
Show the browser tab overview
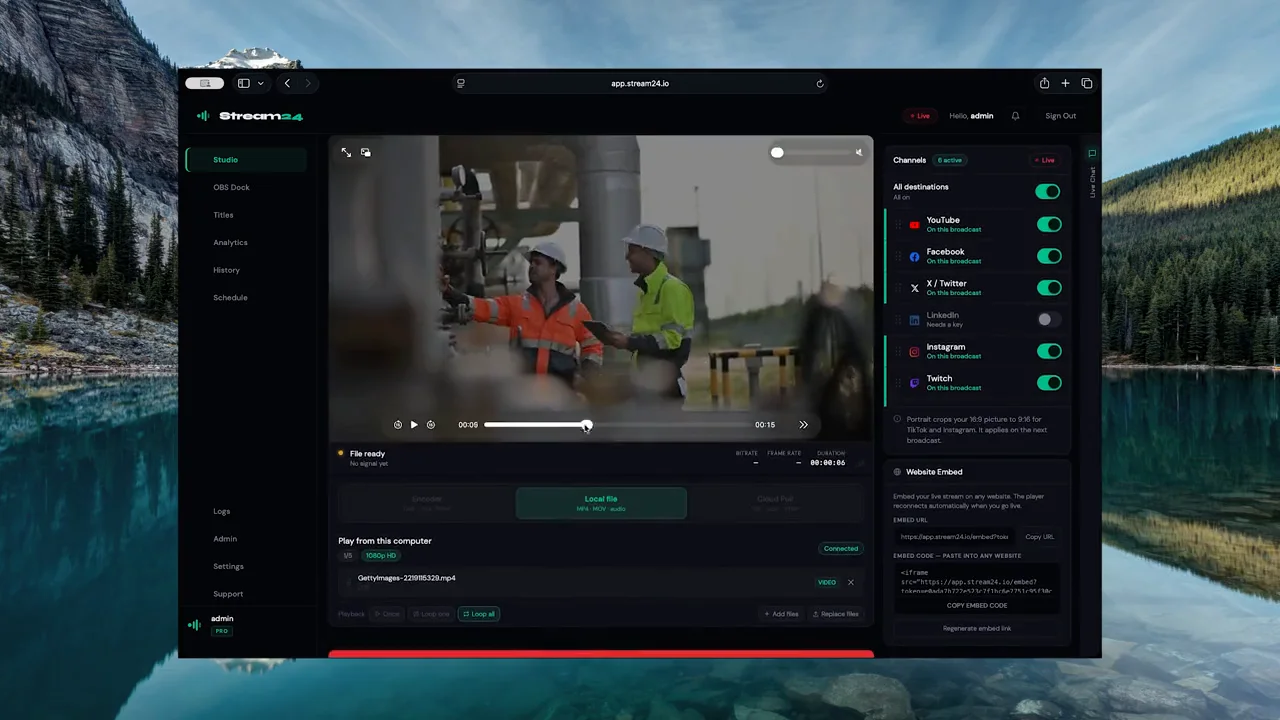pos(1087,84)
